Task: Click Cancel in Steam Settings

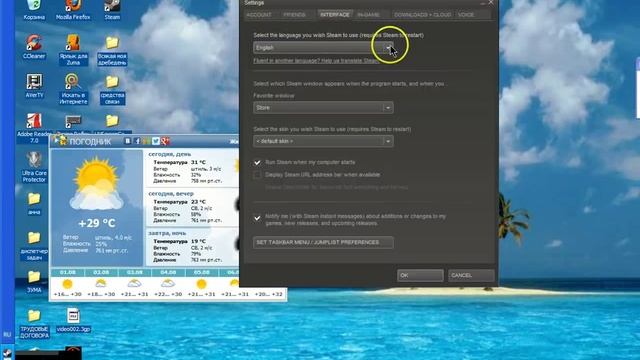Action: point(471,276)
